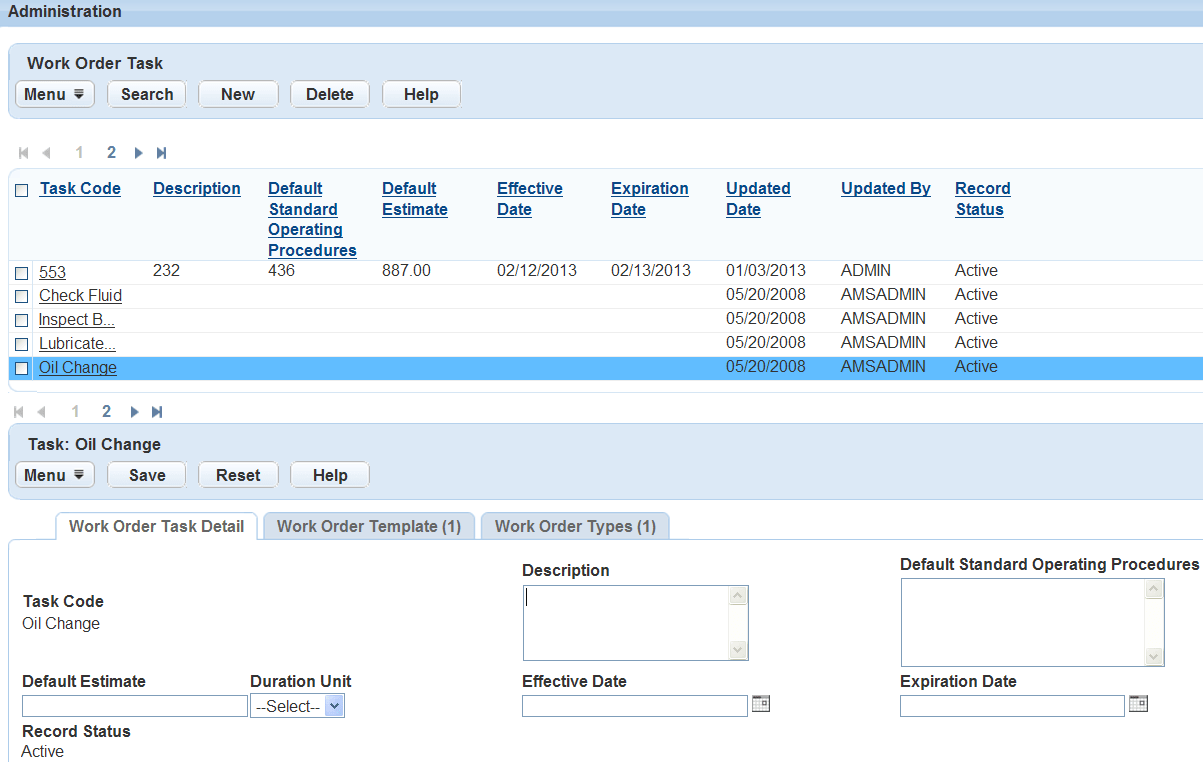The image size is (1203, 762).
Task: Open the Menu dropdown under Task: Oil Change
Action: point(54,474)
